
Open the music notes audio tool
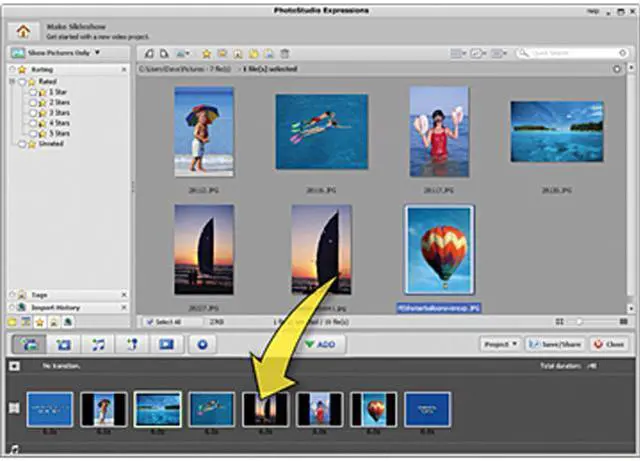98,344
